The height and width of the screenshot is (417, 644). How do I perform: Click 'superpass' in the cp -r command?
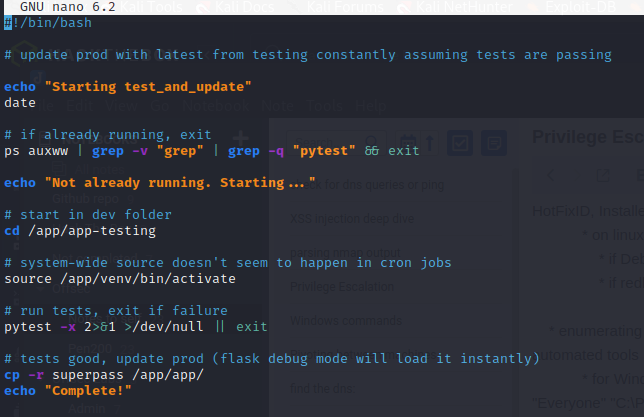[88, 375]
